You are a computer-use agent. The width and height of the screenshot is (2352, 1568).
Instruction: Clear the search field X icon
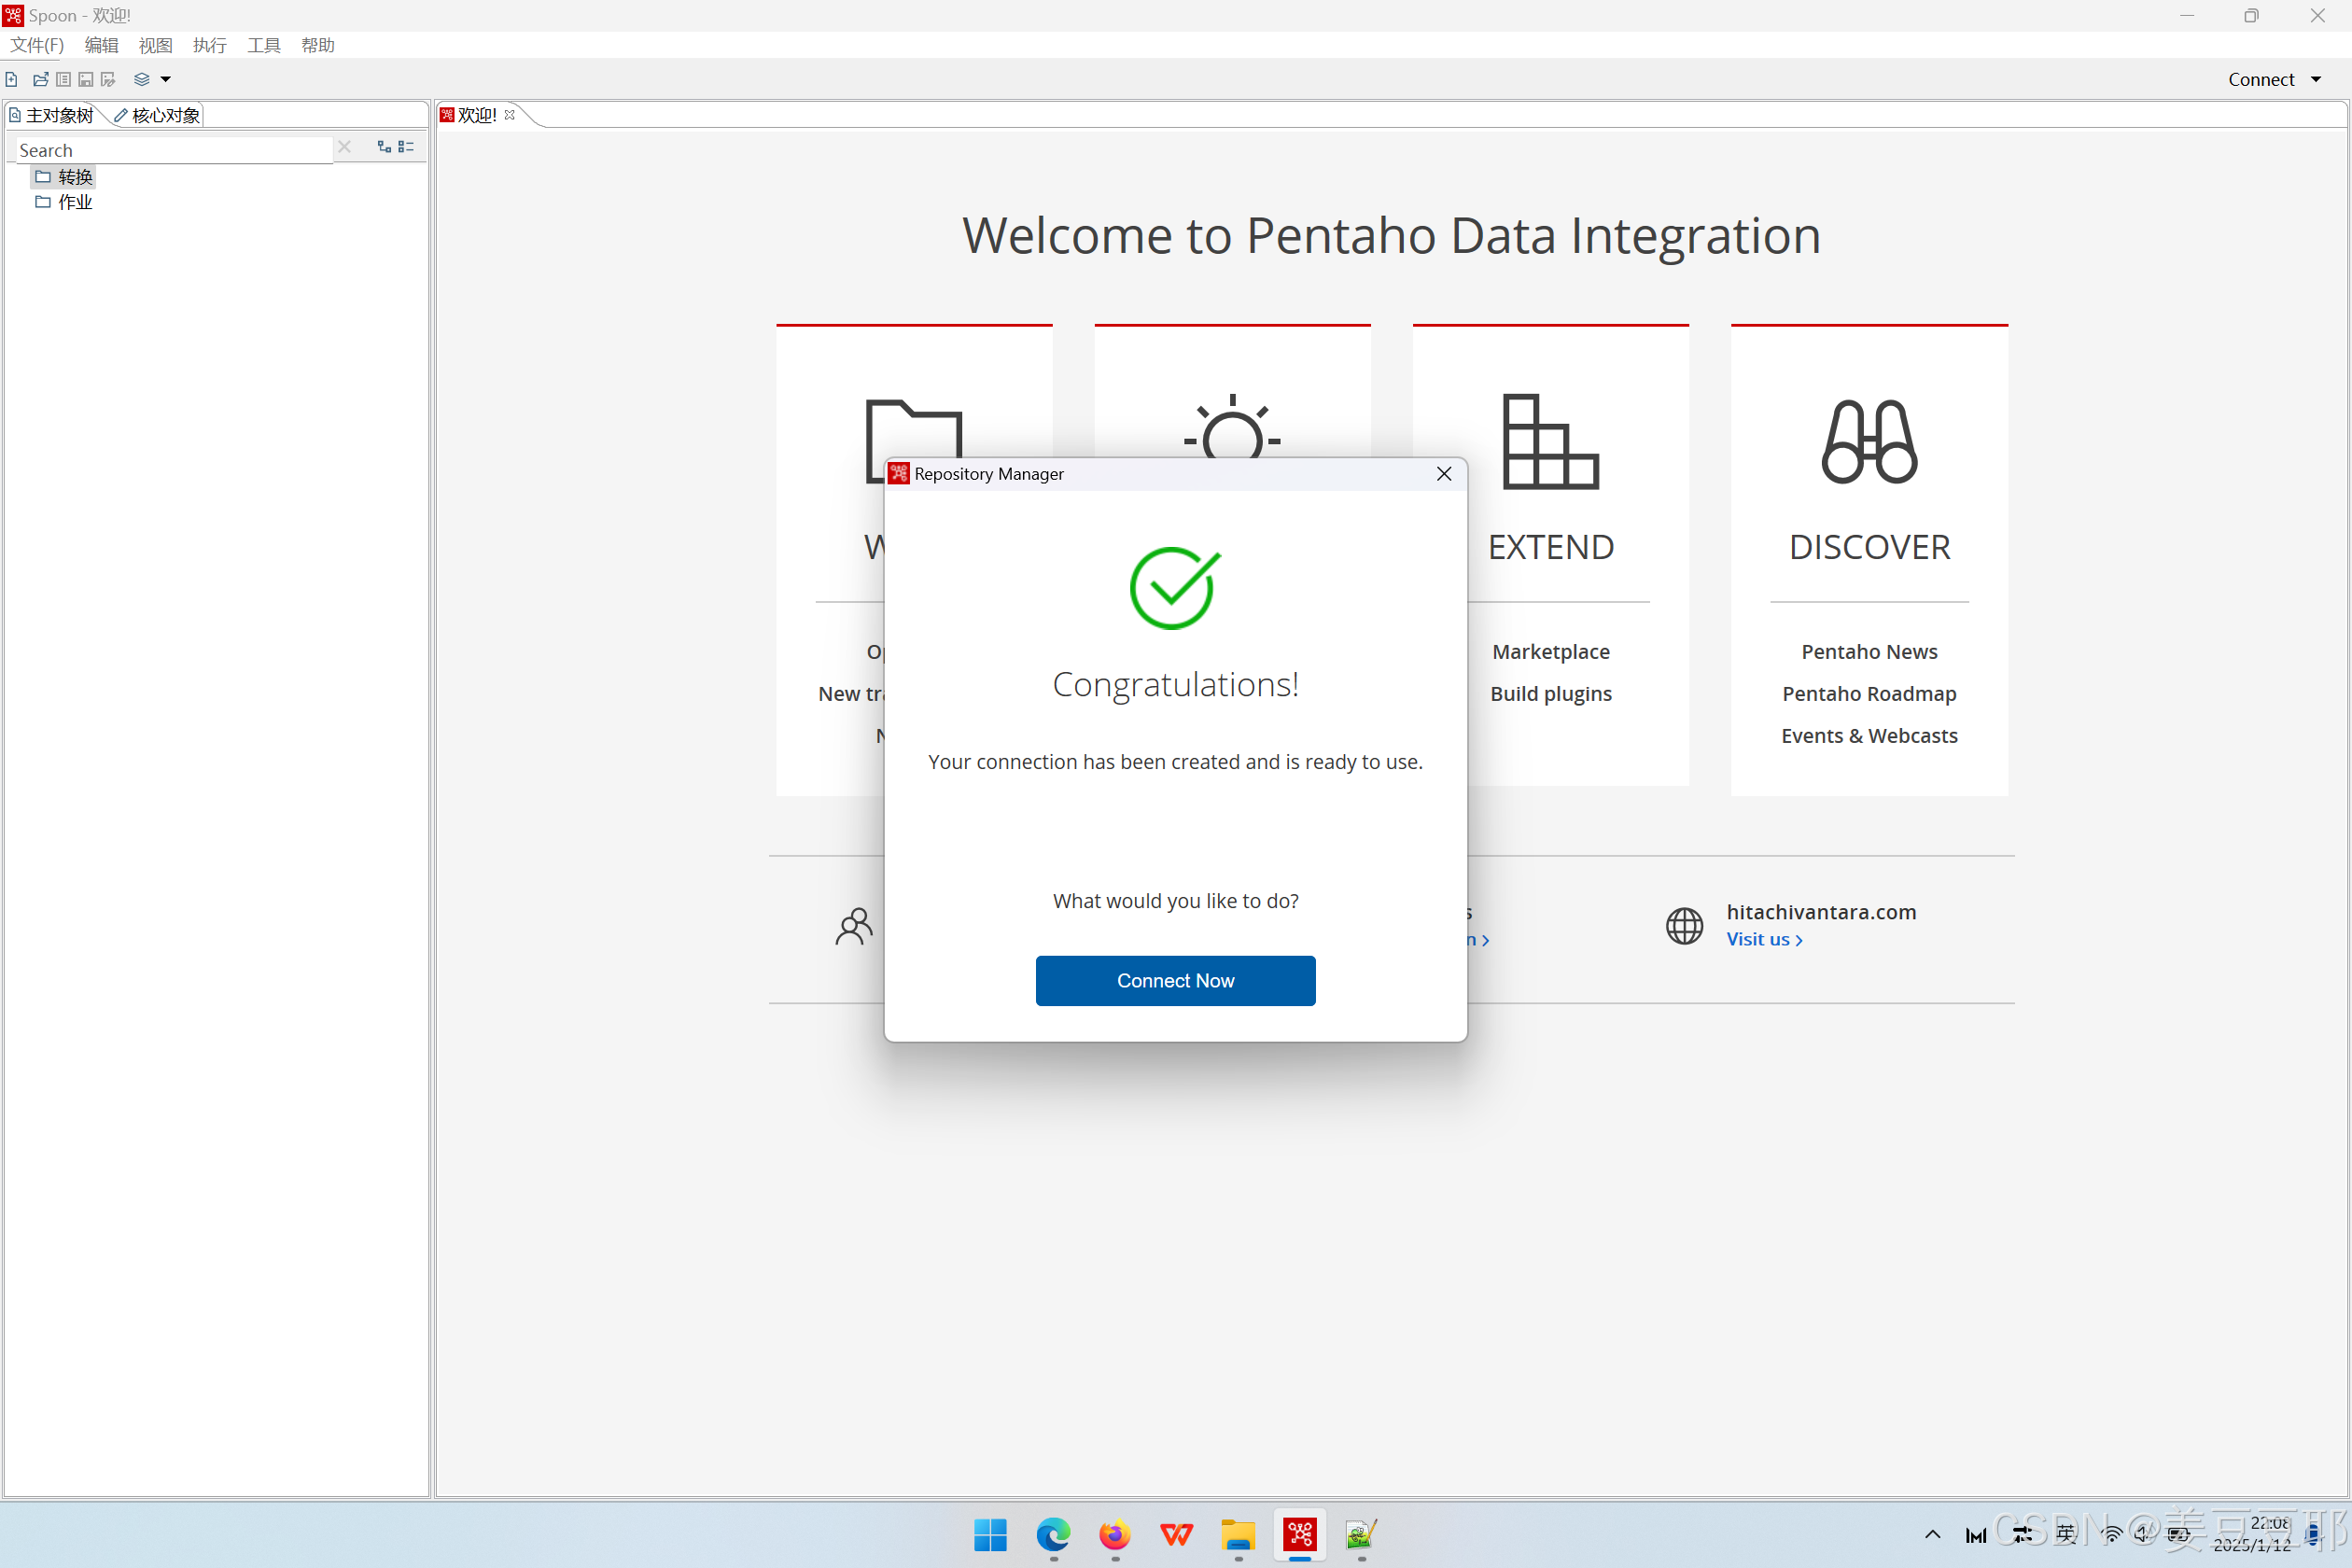[344, 147]
